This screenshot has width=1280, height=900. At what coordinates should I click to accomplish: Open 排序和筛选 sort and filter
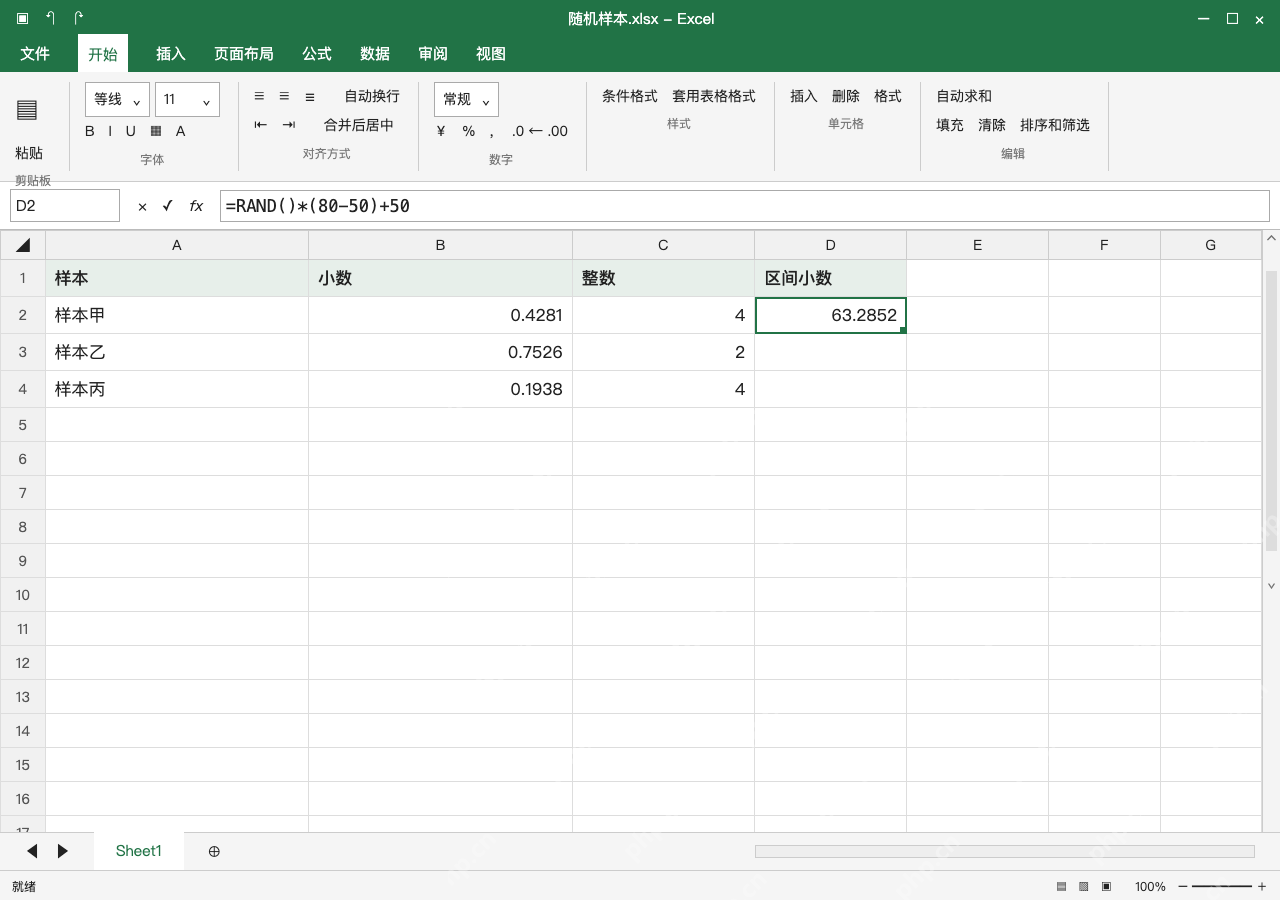point(1055,125)
